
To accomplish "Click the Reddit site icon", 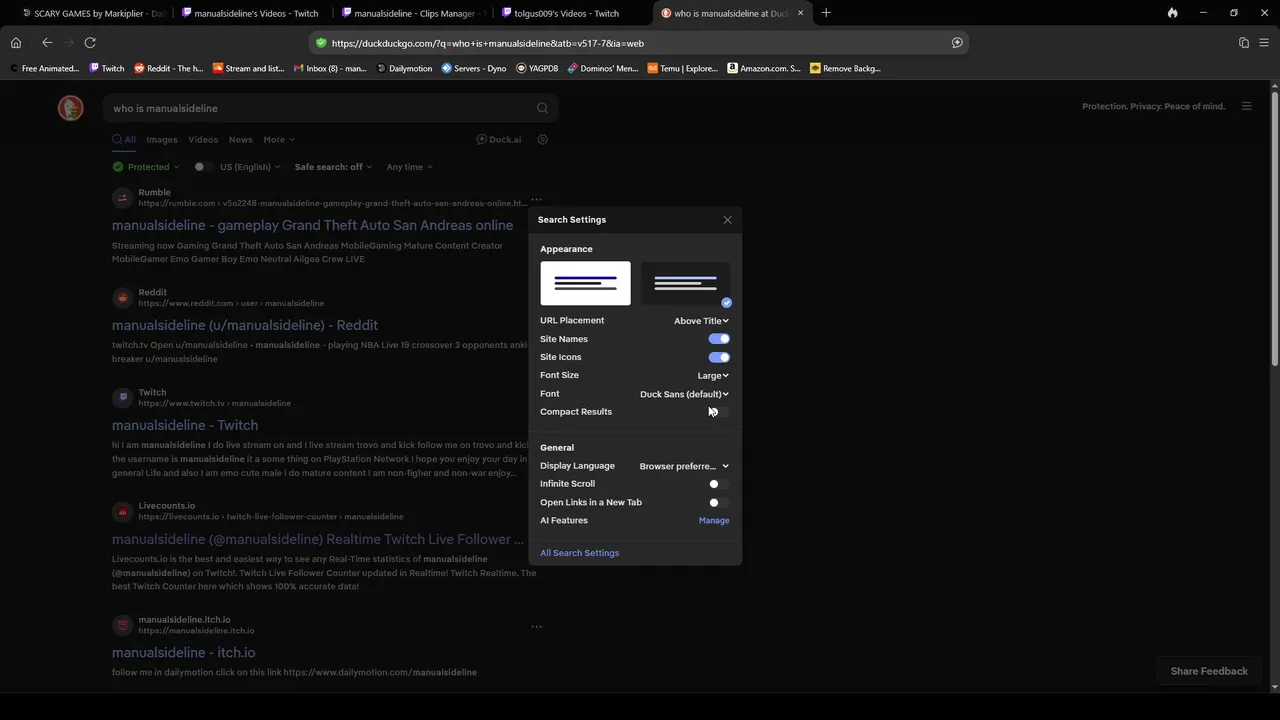I will (122, 298).
